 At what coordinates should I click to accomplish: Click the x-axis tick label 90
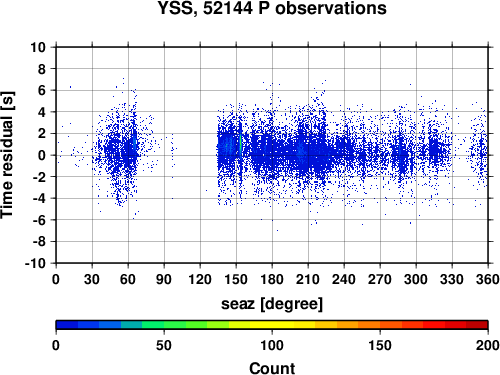[x=164, y=279]
